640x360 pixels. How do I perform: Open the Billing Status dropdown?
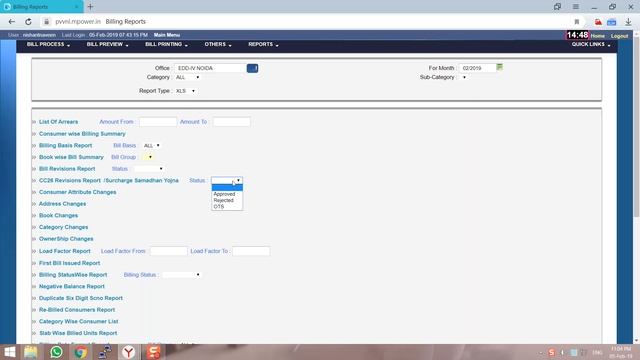[181, 275]
